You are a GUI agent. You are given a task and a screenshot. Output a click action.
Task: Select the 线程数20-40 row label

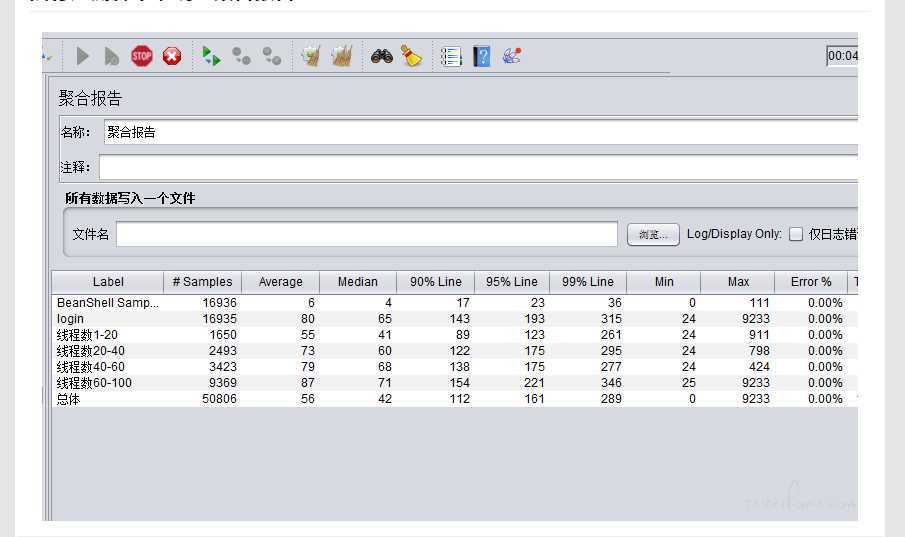pyautogui.click(x=91, y=351)
